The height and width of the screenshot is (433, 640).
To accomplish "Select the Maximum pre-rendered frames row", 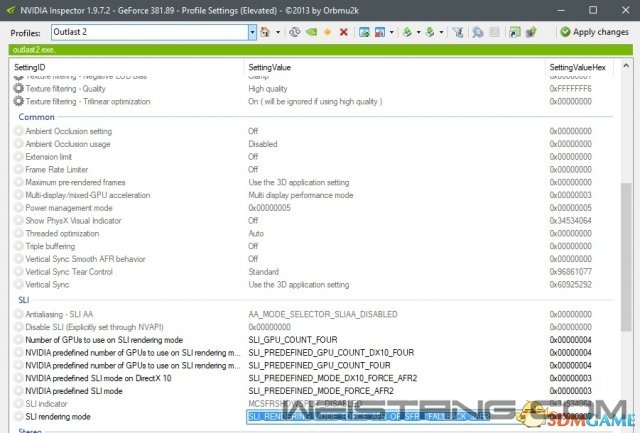I will pyautogui.click(x=313, y=182).
